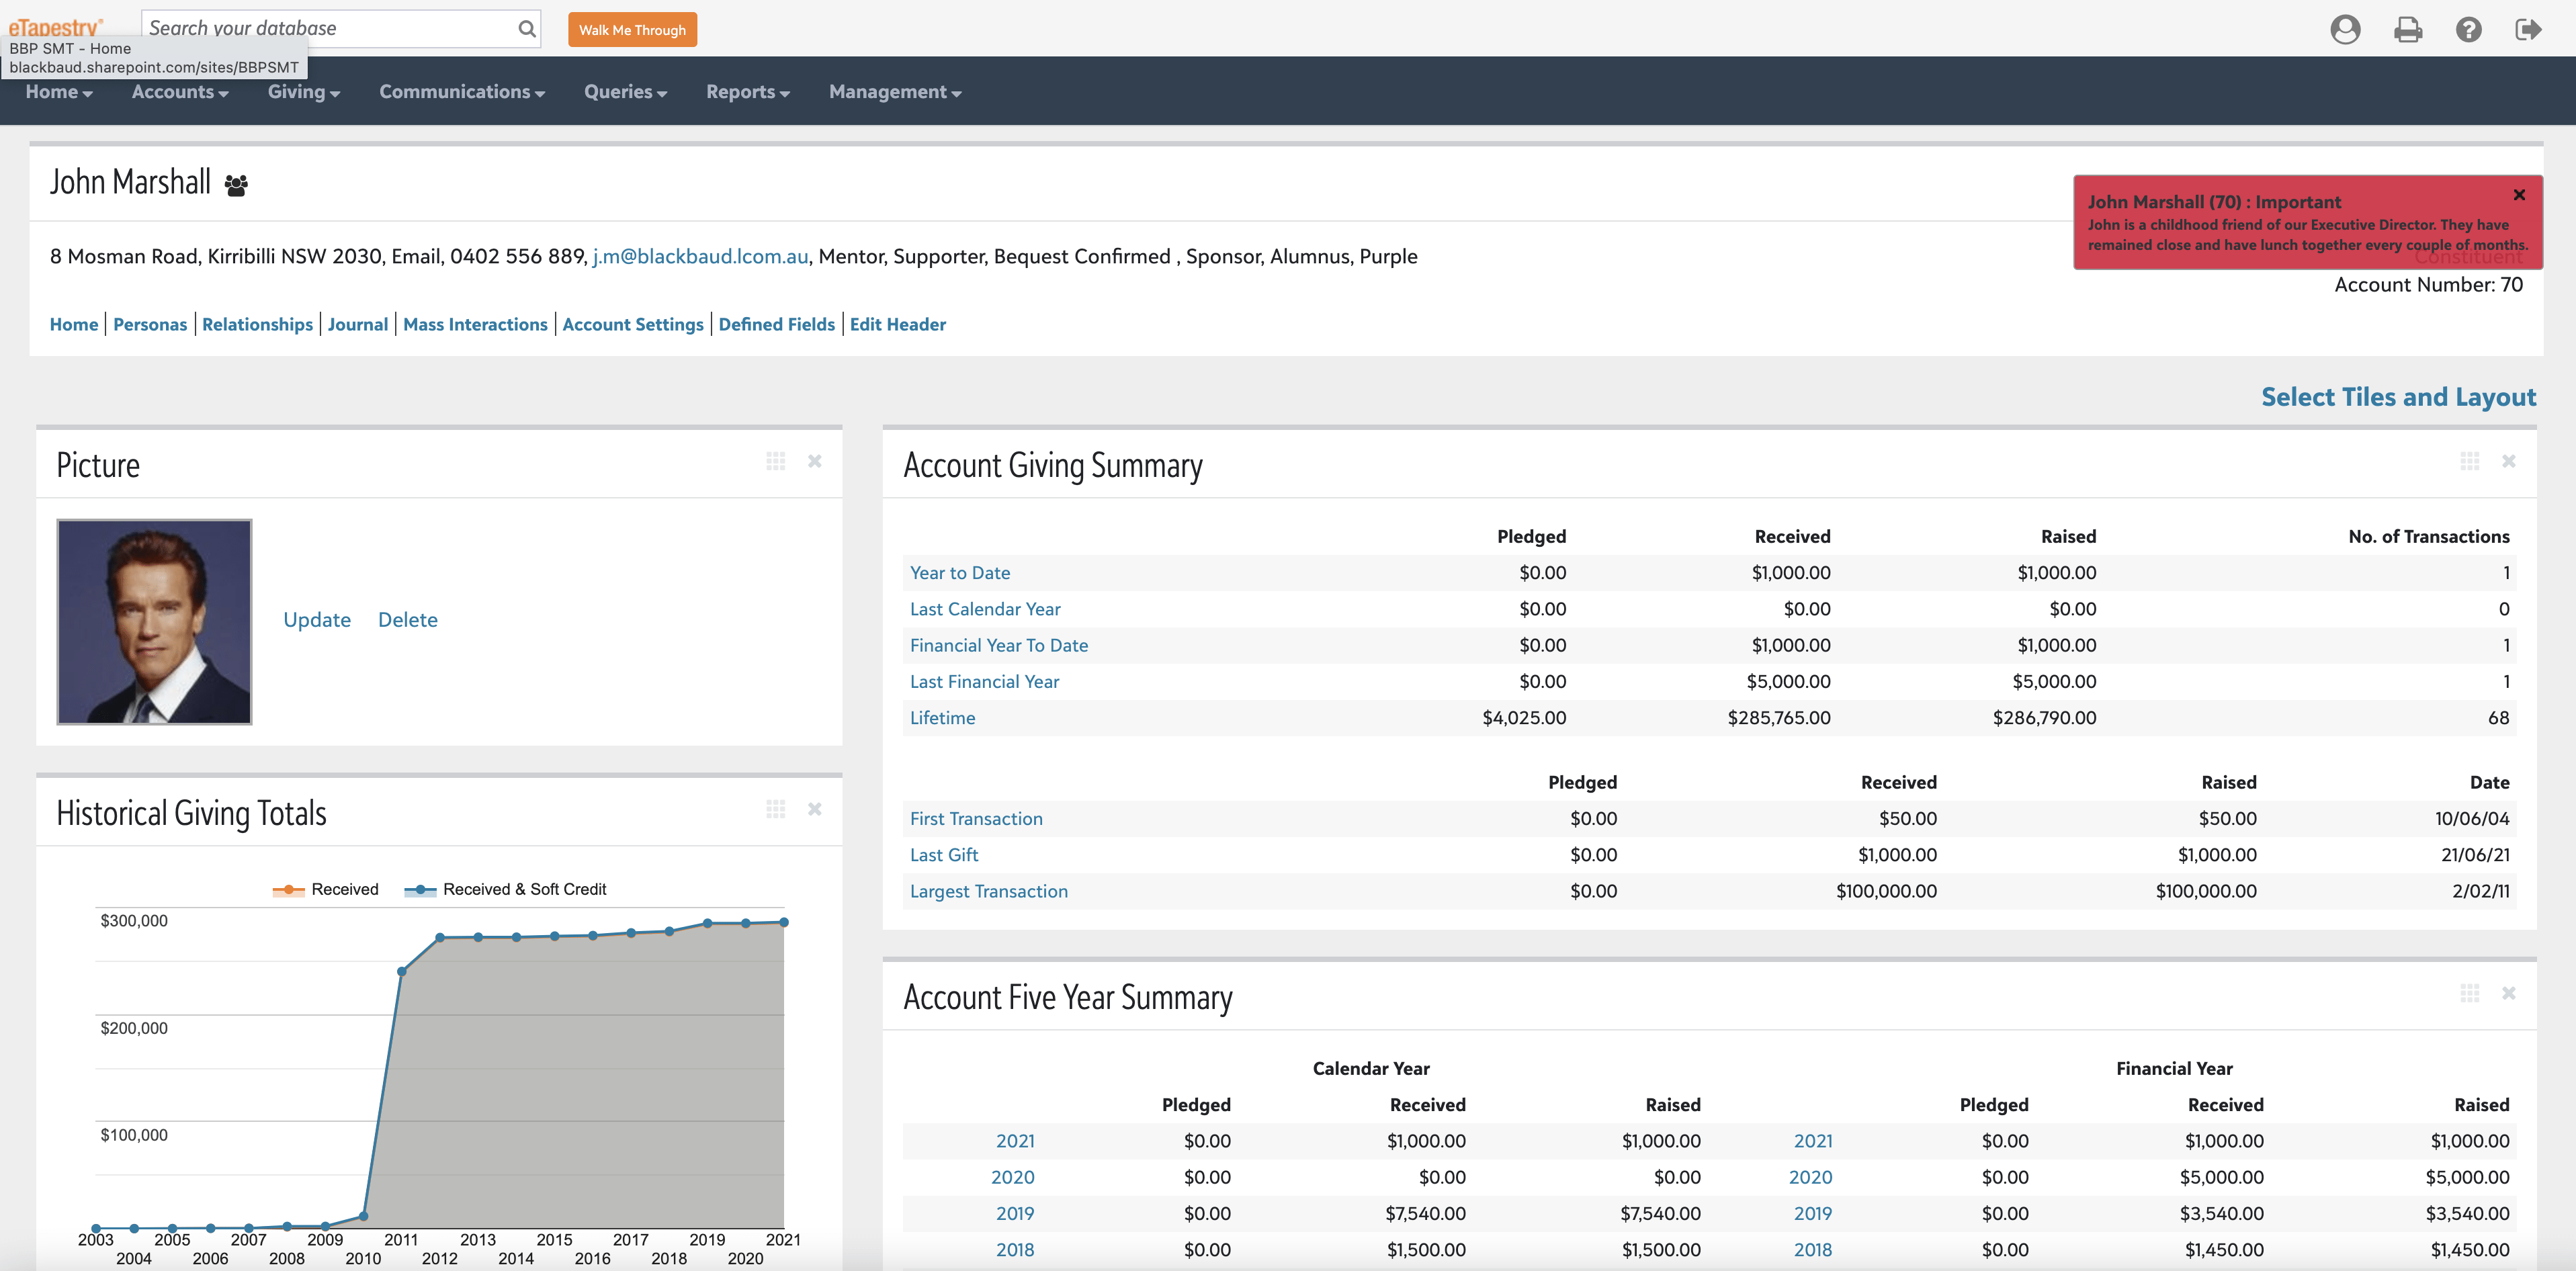Click the Walk Me Through button

(x=632, y=30)
